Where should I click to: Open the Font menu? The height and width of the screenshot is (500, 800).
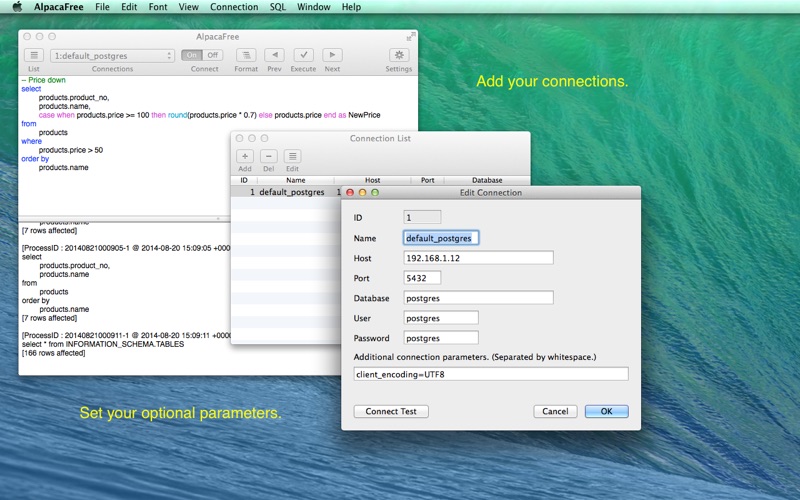coord(158,7)
